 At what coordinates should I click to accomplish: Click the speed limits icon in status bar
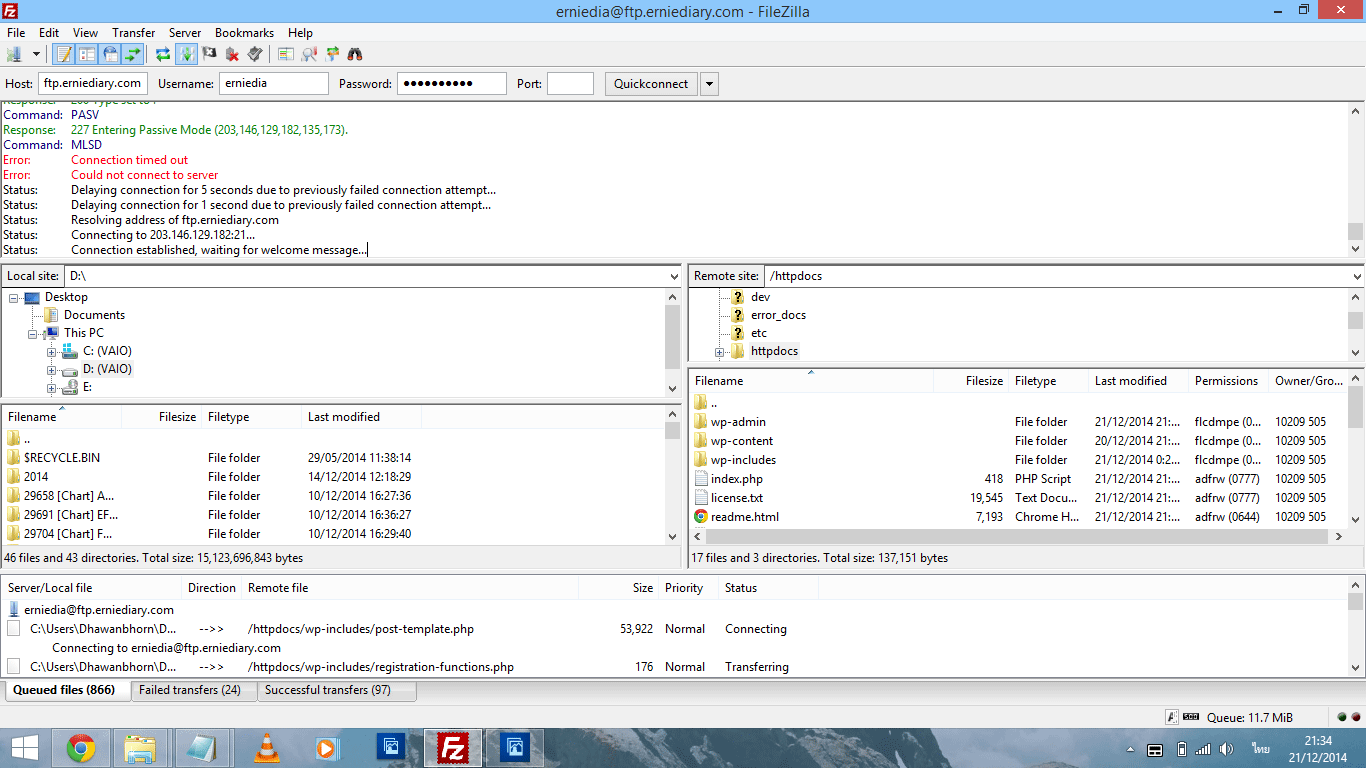1191,718
